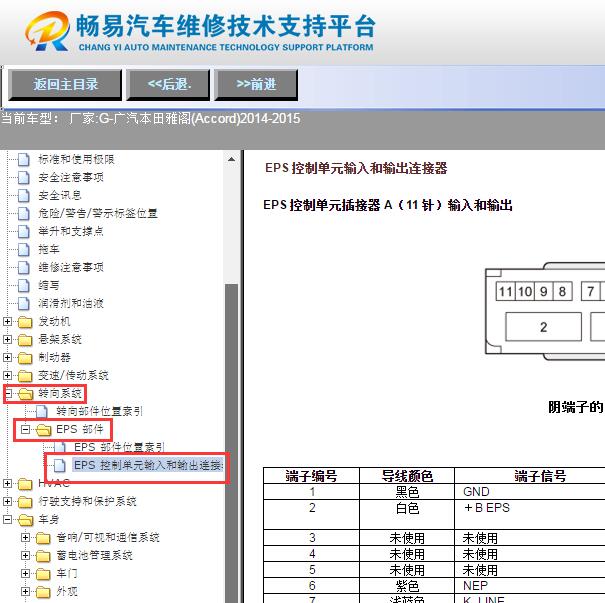This screenshot has width=605, height=603.
Task: Expand the 行驶支持和保护系统 folder
Action: pyautogui.click(x=7, y=501)
